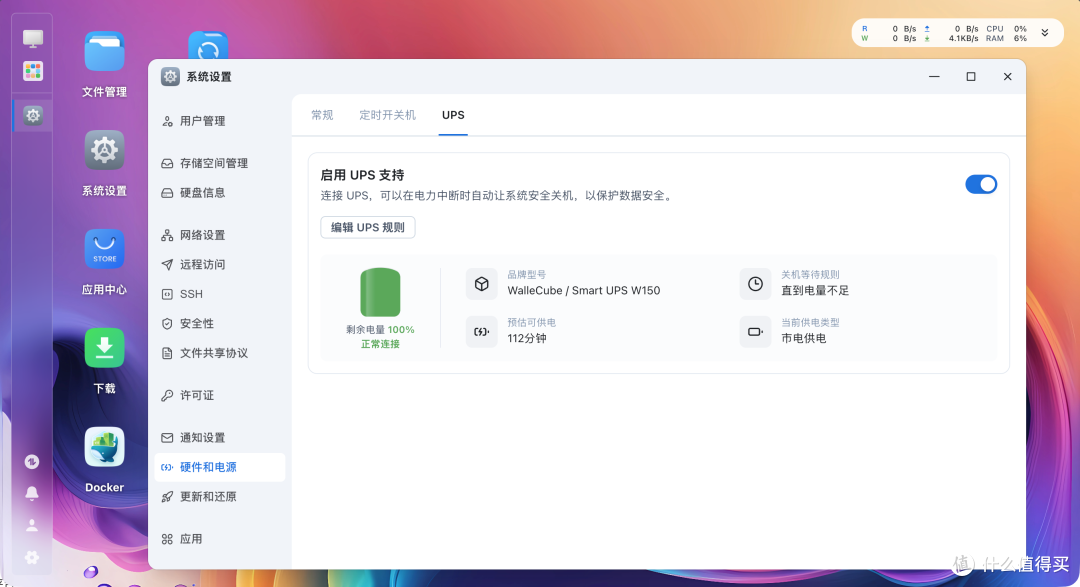Open 通知设置 in sidebar
Viewport: 1080px width, 587px height.
coord(220,437)
